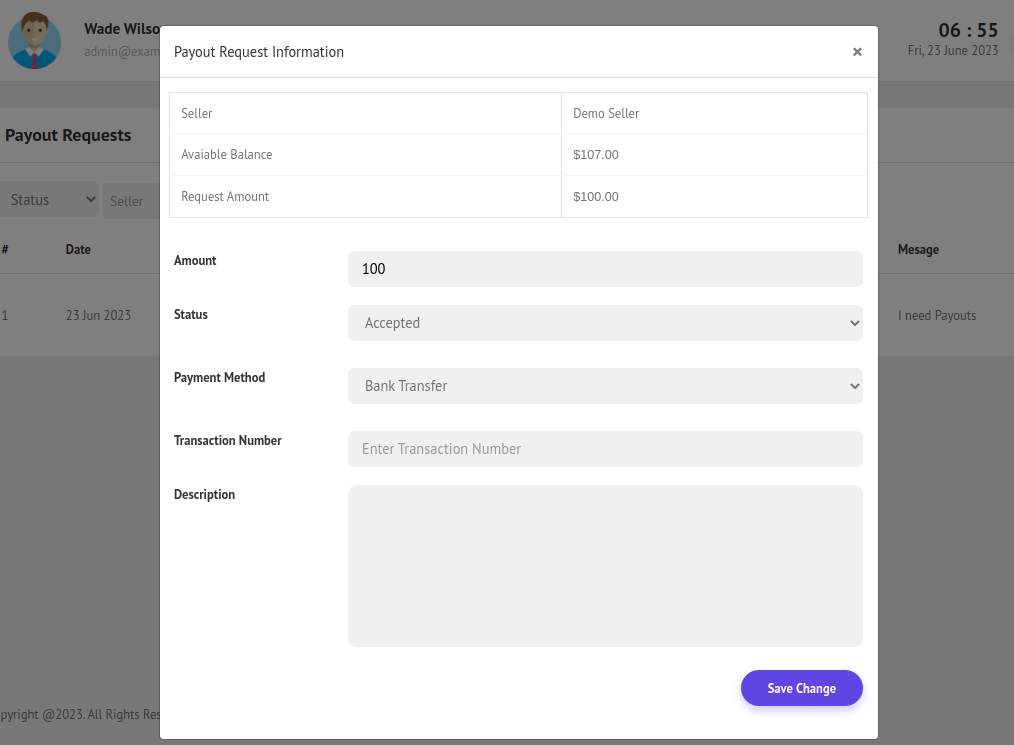This screenshot has height=745, width=1014.
Task: Click the Seller filter field
Action: (130, 201)
